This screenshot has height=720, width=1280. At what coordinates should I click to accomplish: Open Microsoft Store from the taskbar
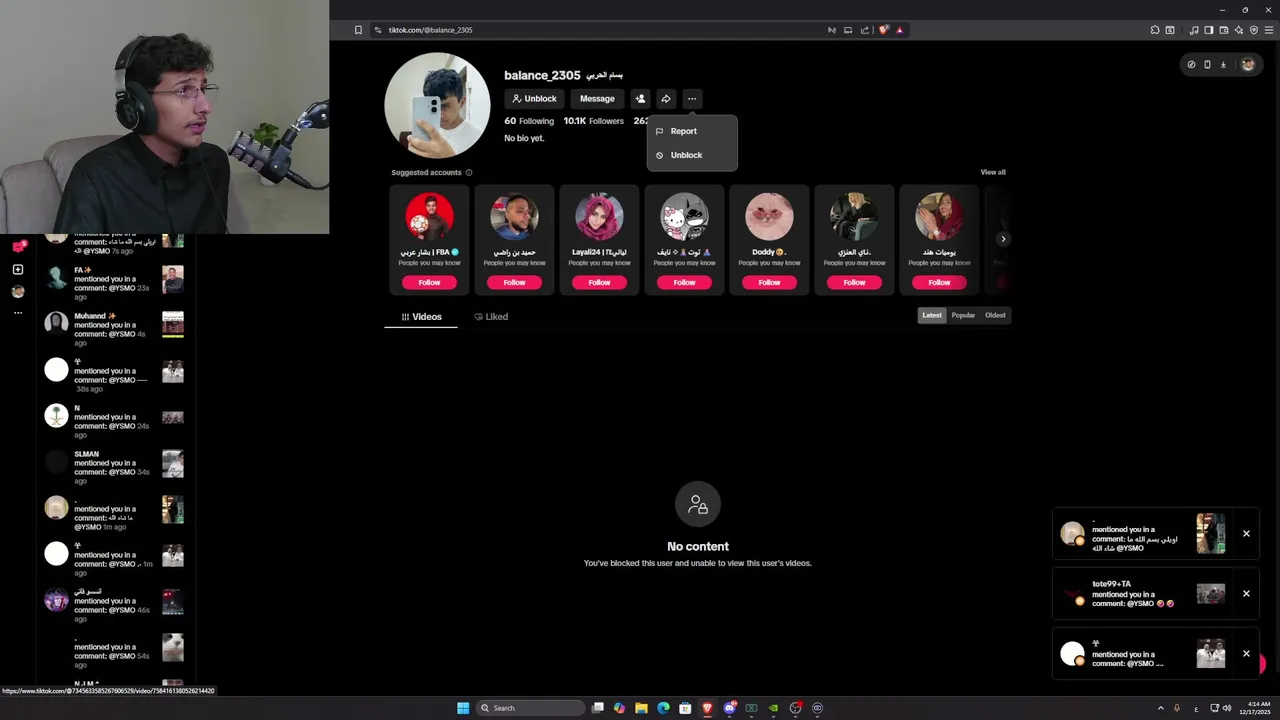coord(685,708)
